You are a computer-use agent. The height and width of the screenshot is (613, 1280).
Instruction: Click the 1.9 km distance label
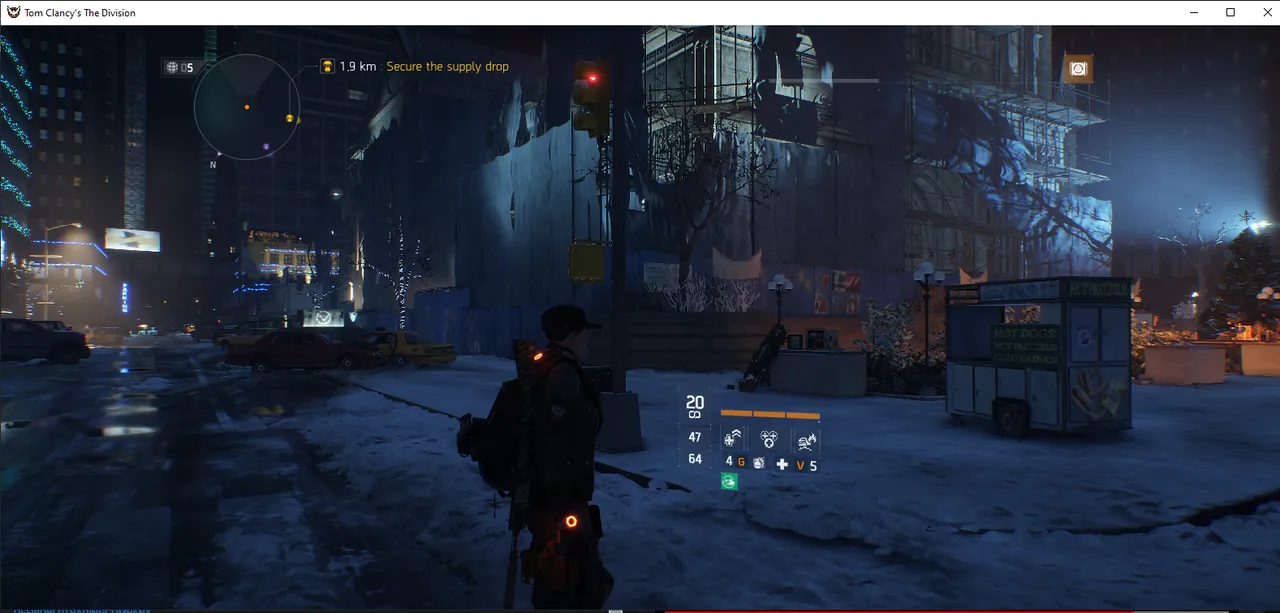coord(358,67)
